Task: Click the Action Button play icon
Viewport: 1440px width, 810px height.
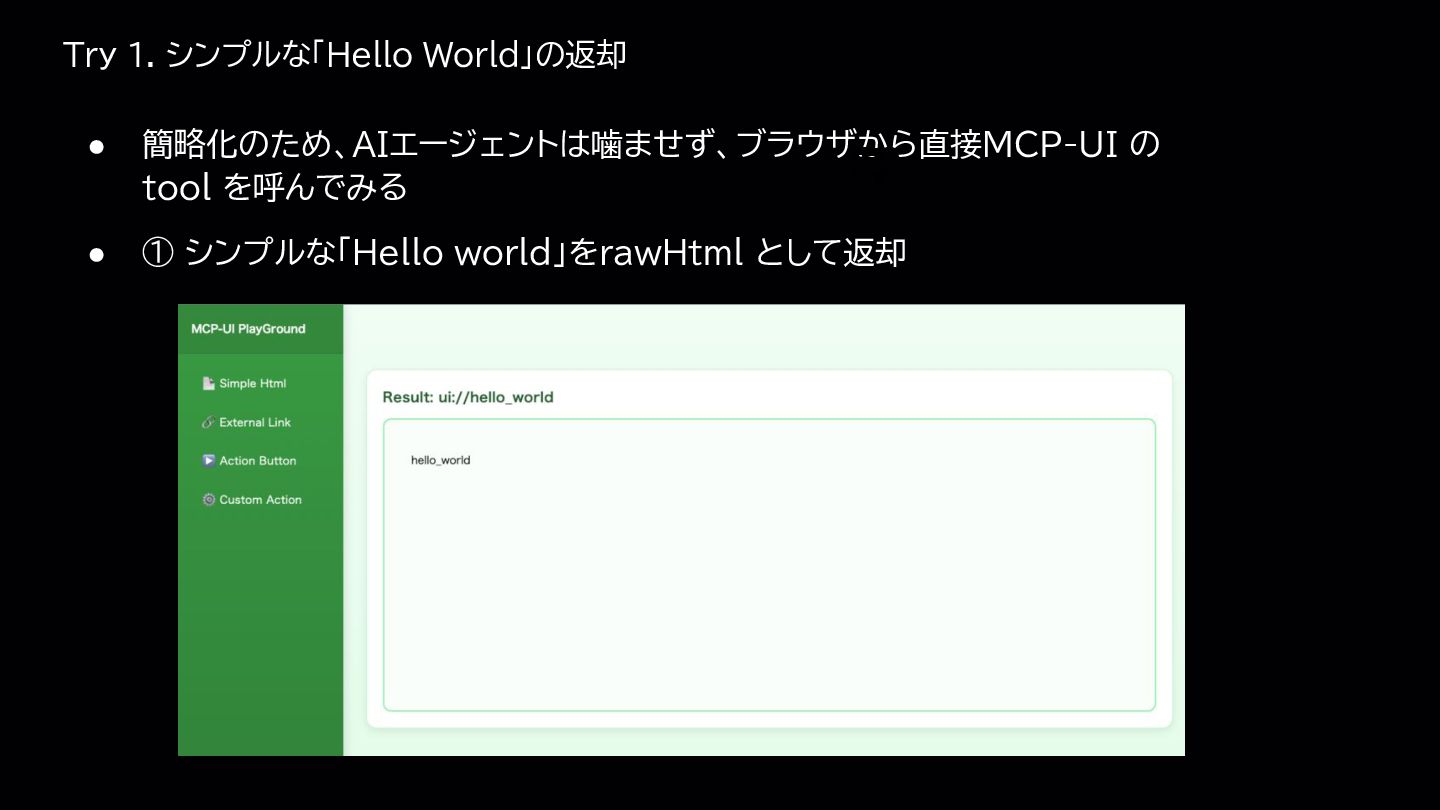Action: coord(209,461)
